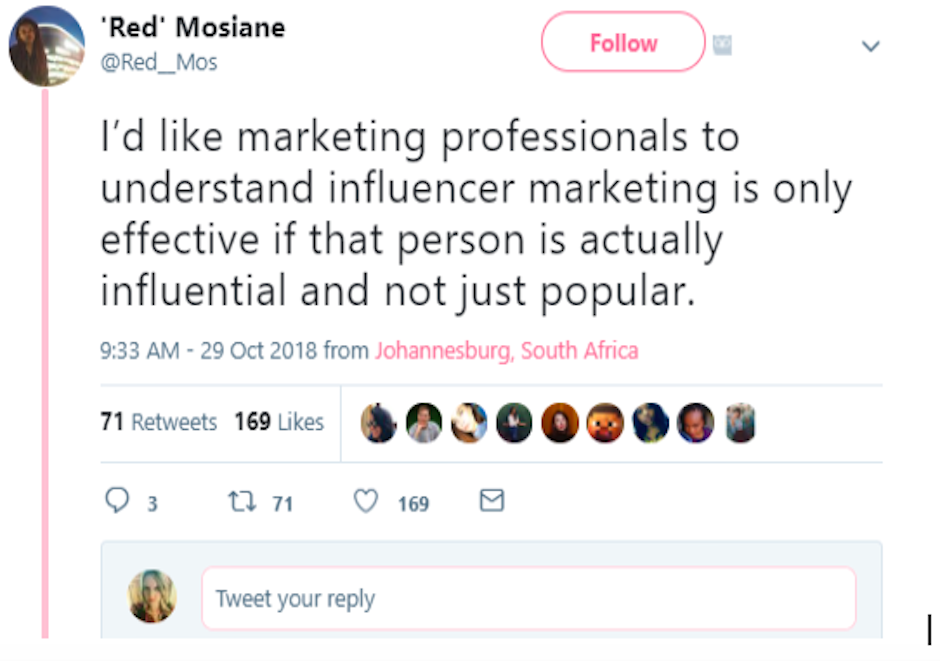940x661 pixels.
Task: Click the Follow button
Action: [x=623, y=43]
